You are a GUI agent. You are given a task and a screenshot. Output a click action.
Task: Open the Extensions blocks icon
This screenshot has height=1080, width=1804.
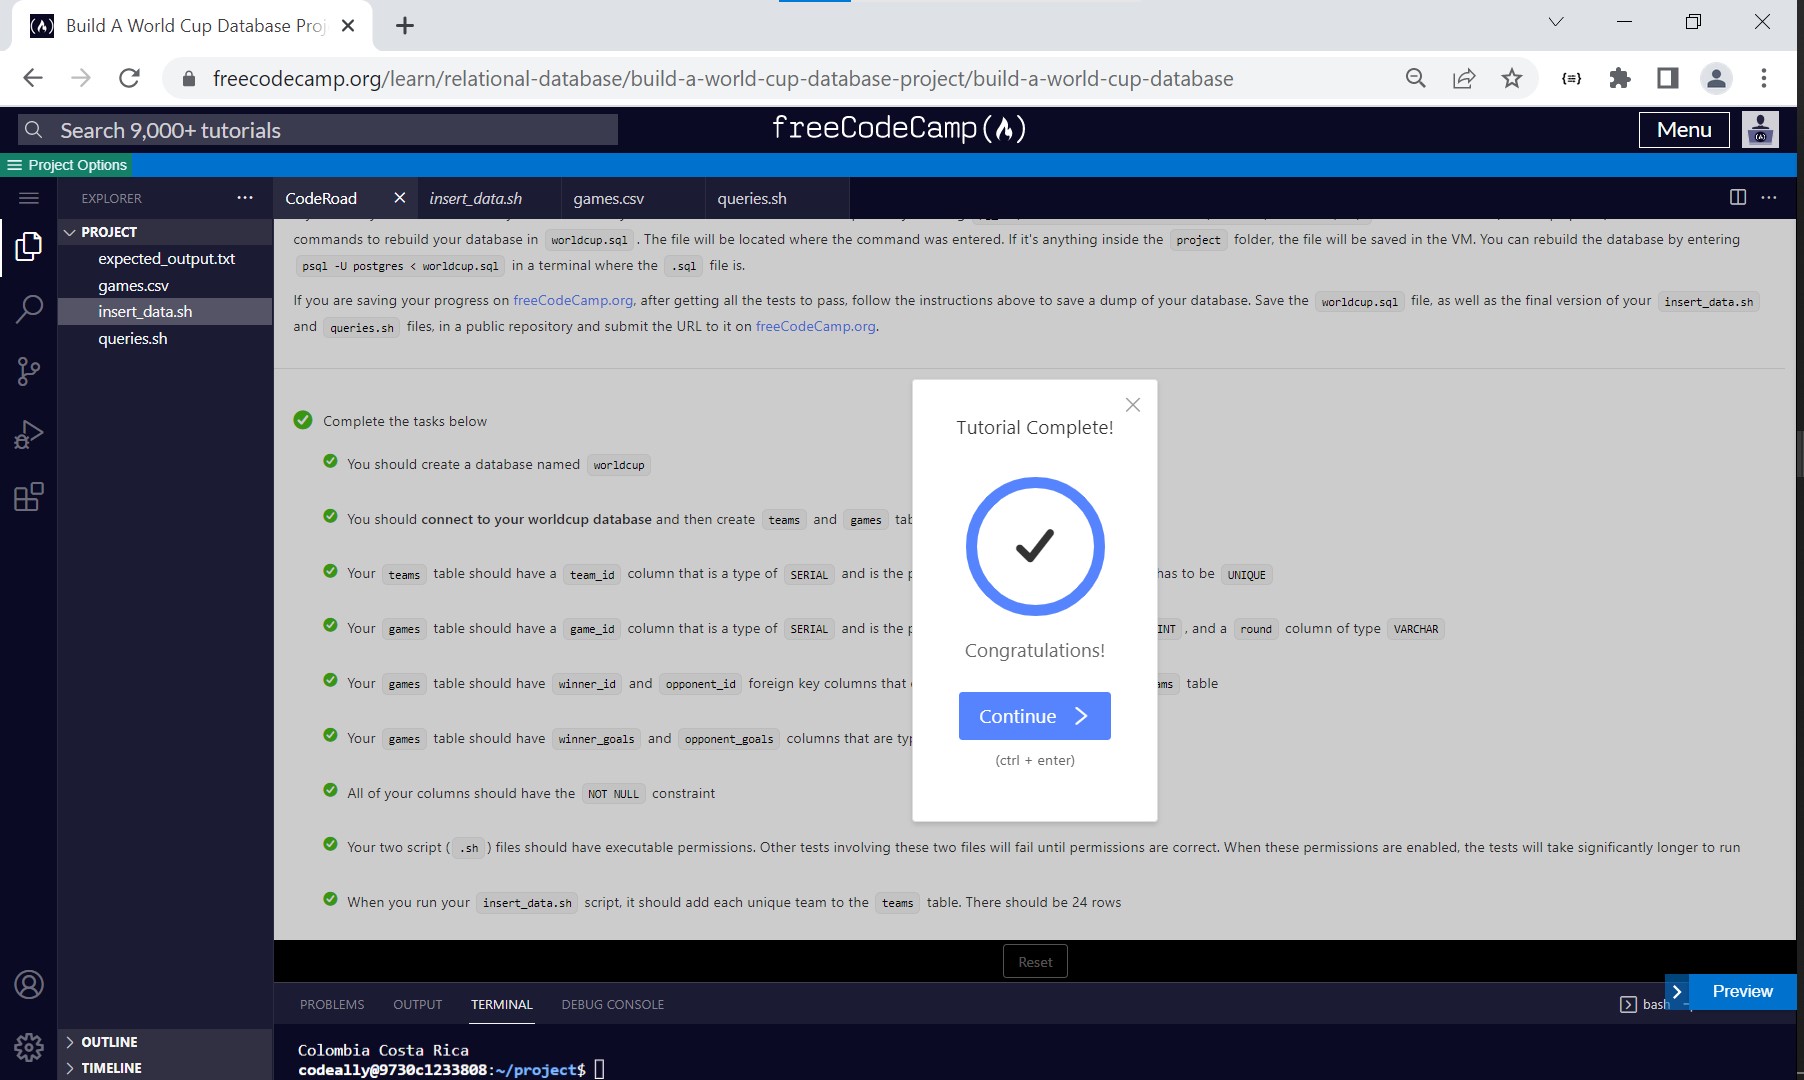click(x=29, y=497)
